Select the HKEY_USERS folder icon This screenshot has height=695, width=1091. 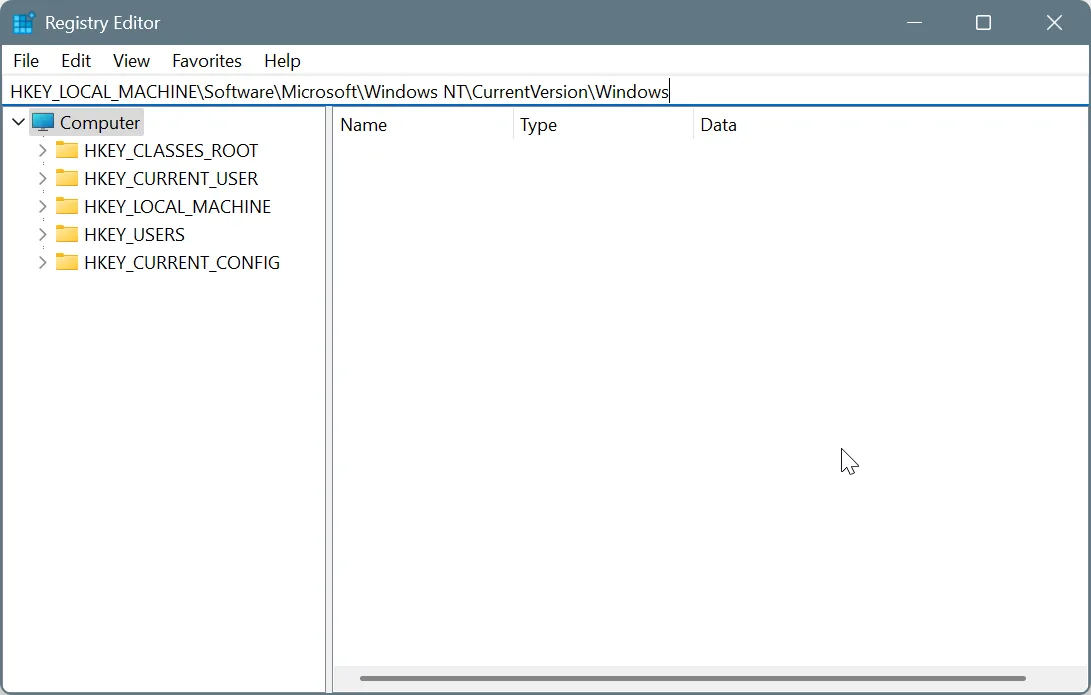pos(66,234)
